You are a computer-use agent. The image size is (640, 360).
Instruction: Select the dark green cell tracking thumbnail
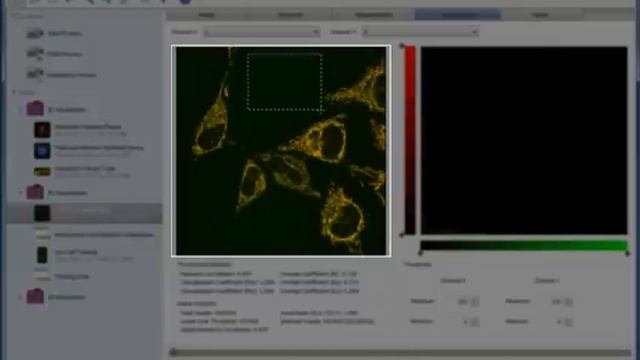click(x=42, y=255)
